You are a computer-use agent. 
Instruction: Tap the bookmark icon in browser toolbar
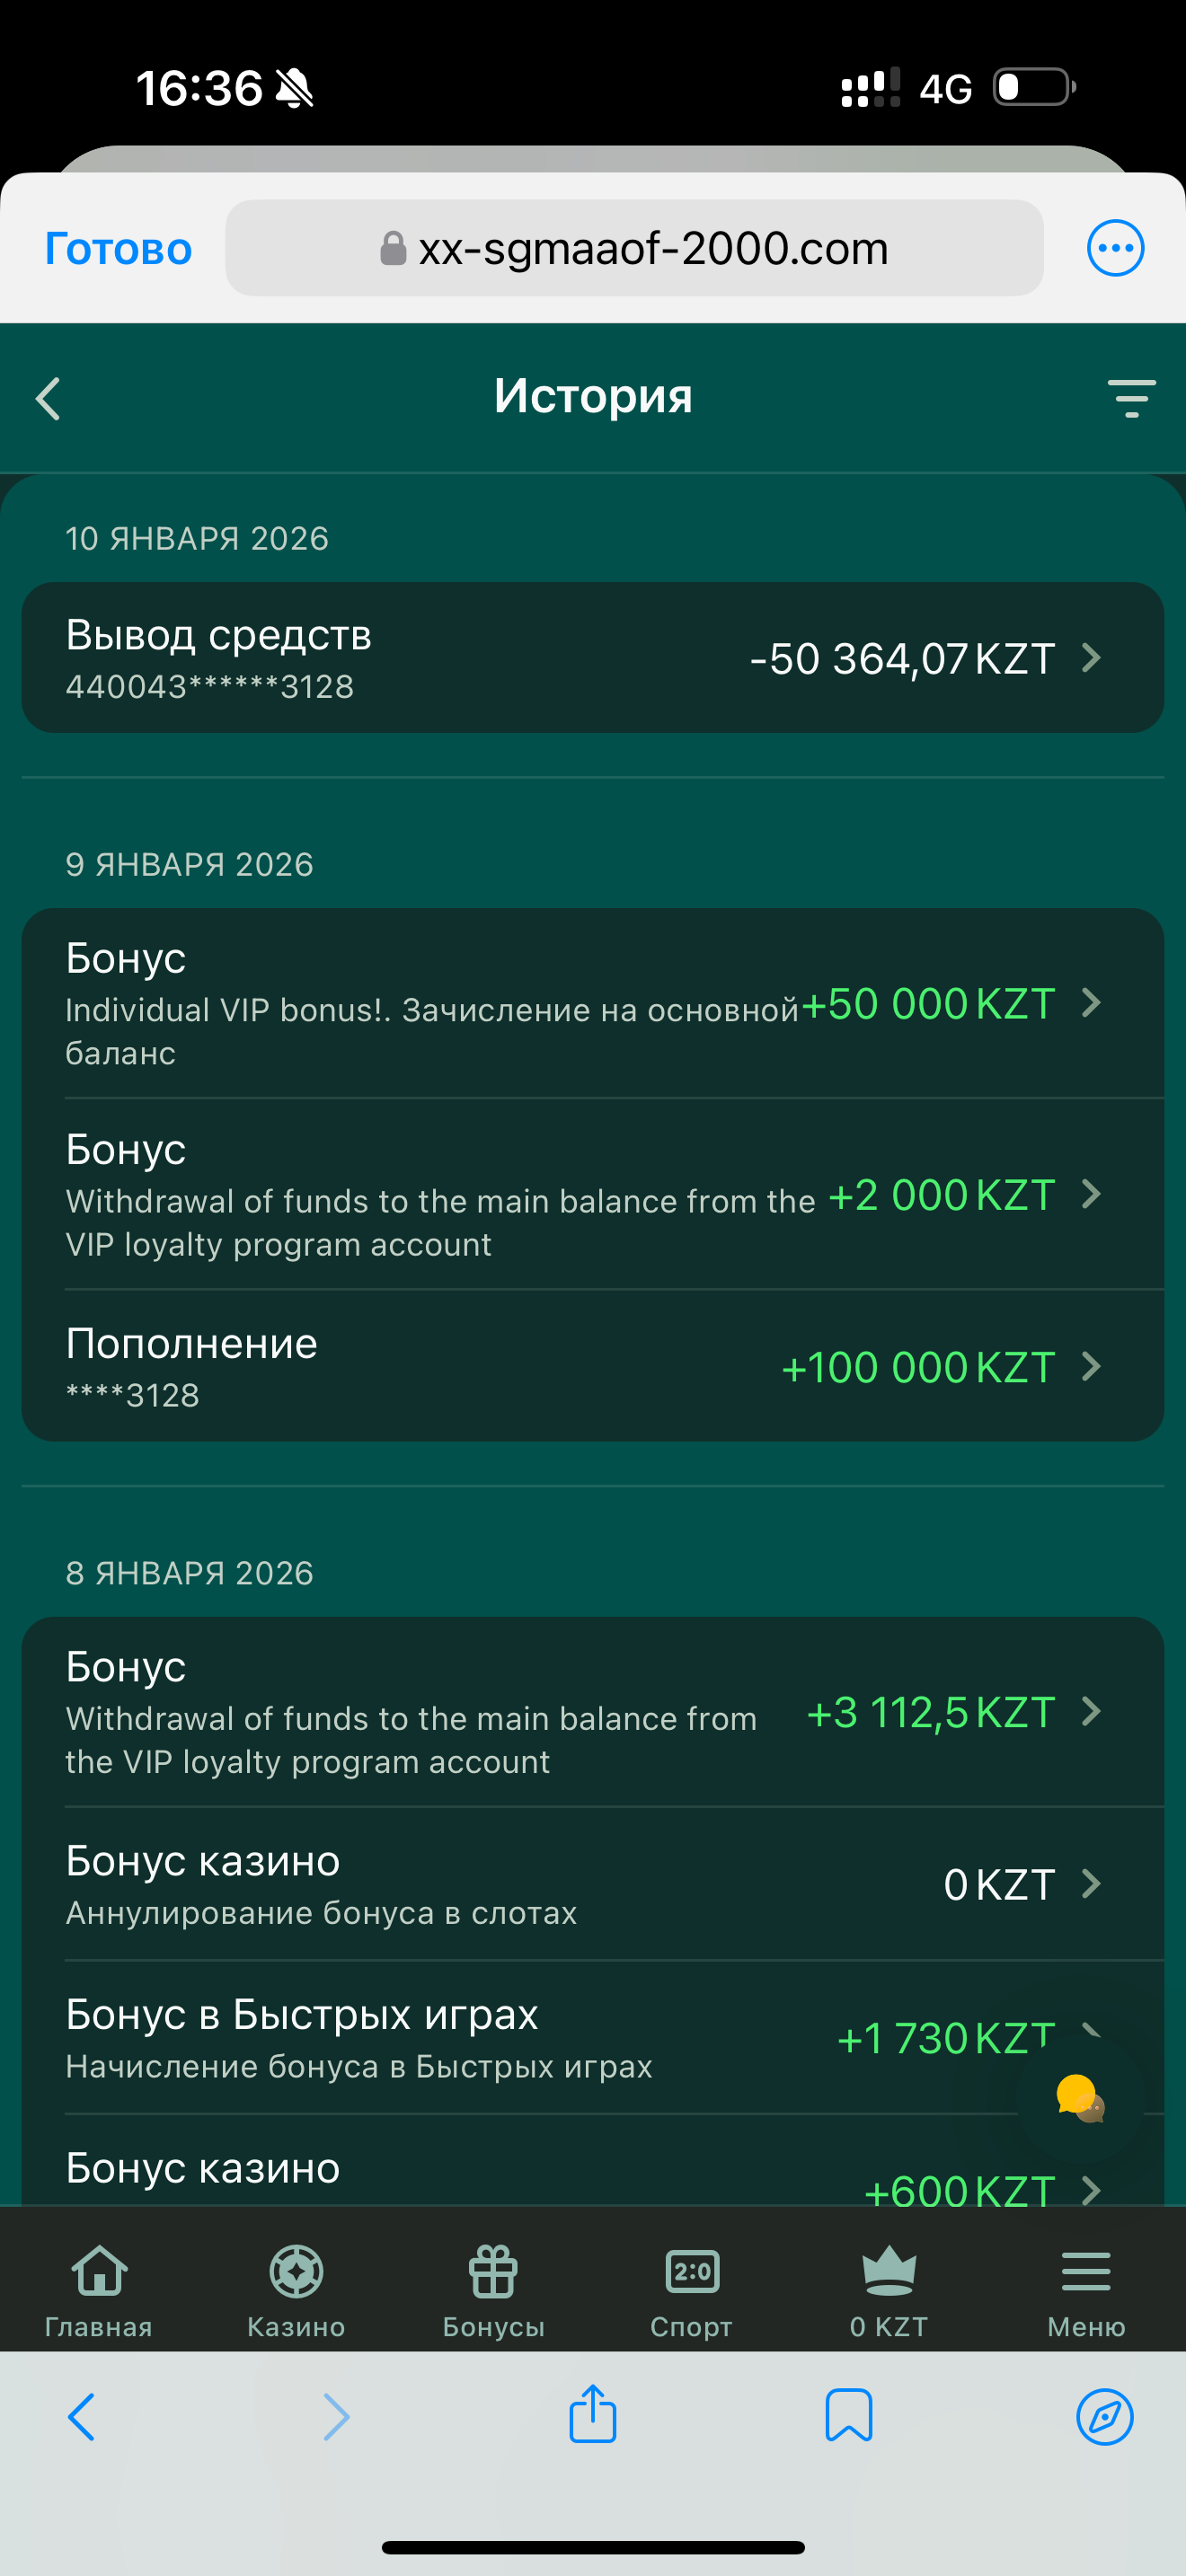tap(848, 2416)
